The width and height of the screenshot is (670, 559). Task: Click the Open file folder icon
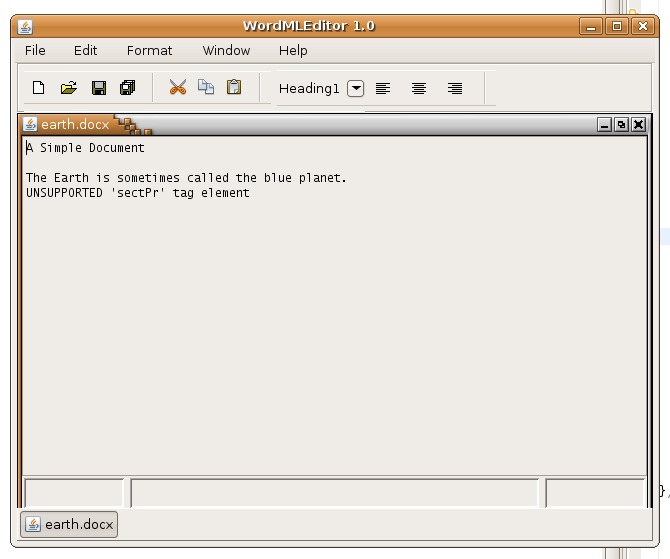point(68,88)
